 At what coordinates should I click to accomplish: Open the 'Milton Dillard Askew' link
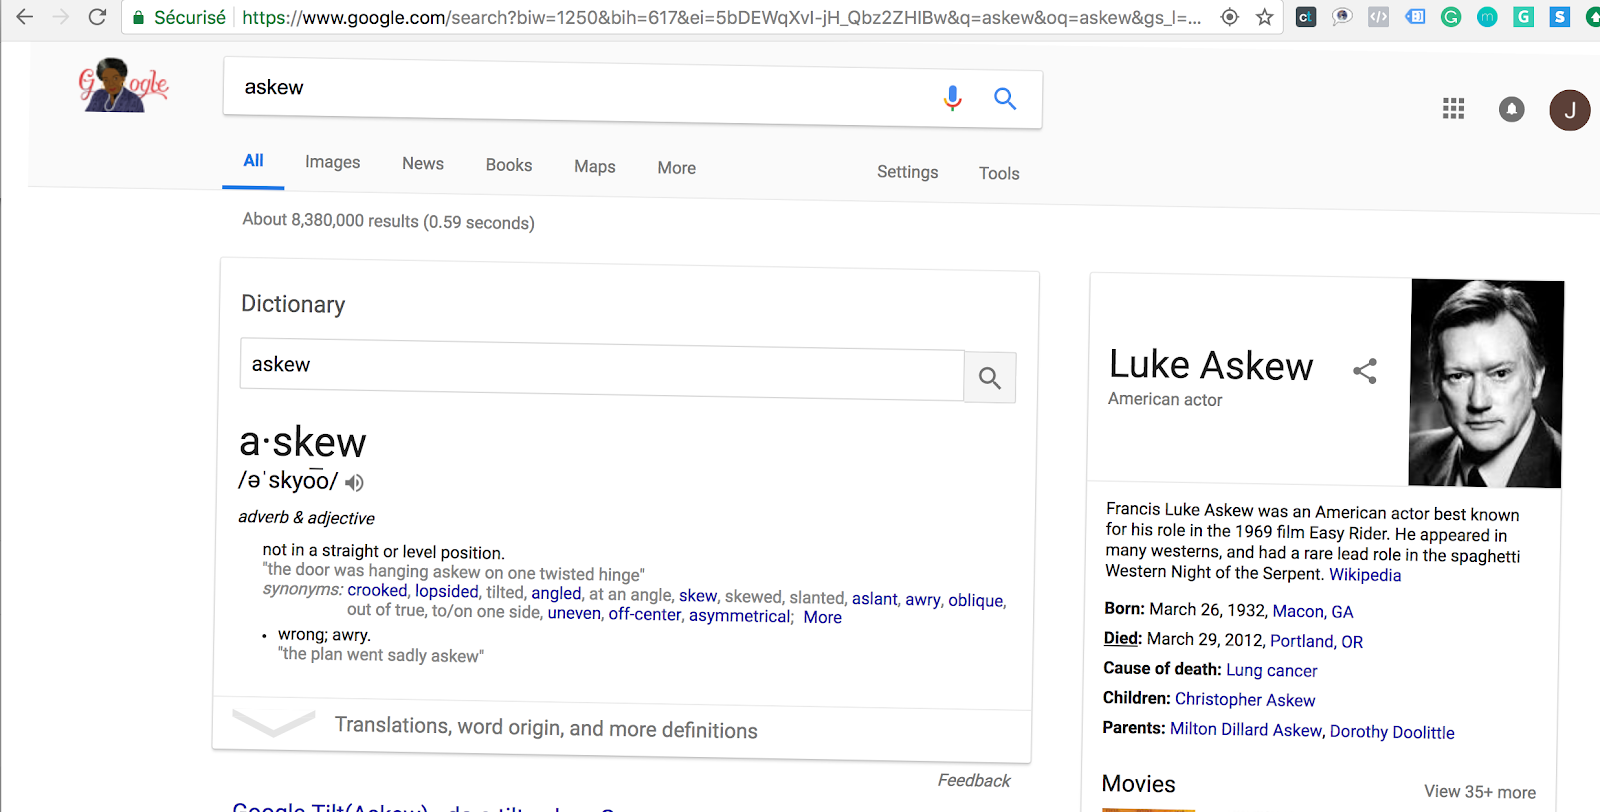1246,730
